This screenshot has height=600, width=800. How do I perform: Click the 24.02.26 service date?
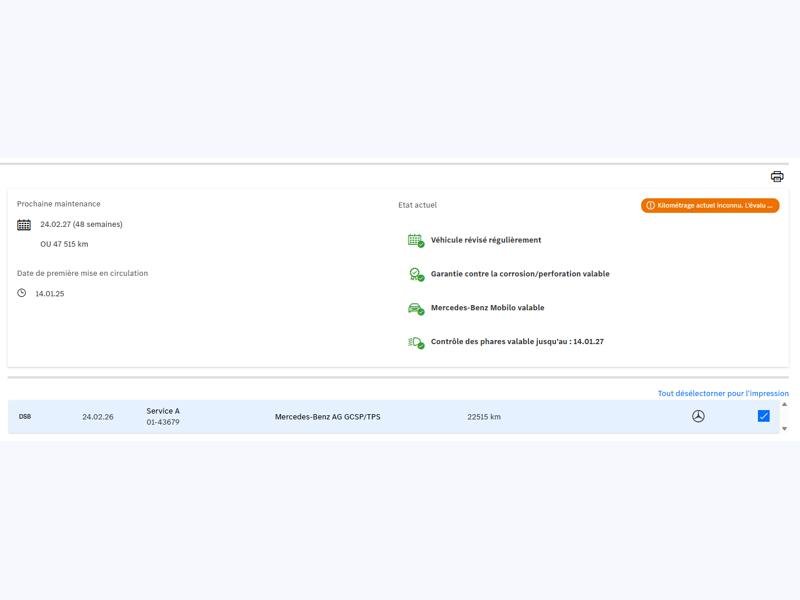98,417
